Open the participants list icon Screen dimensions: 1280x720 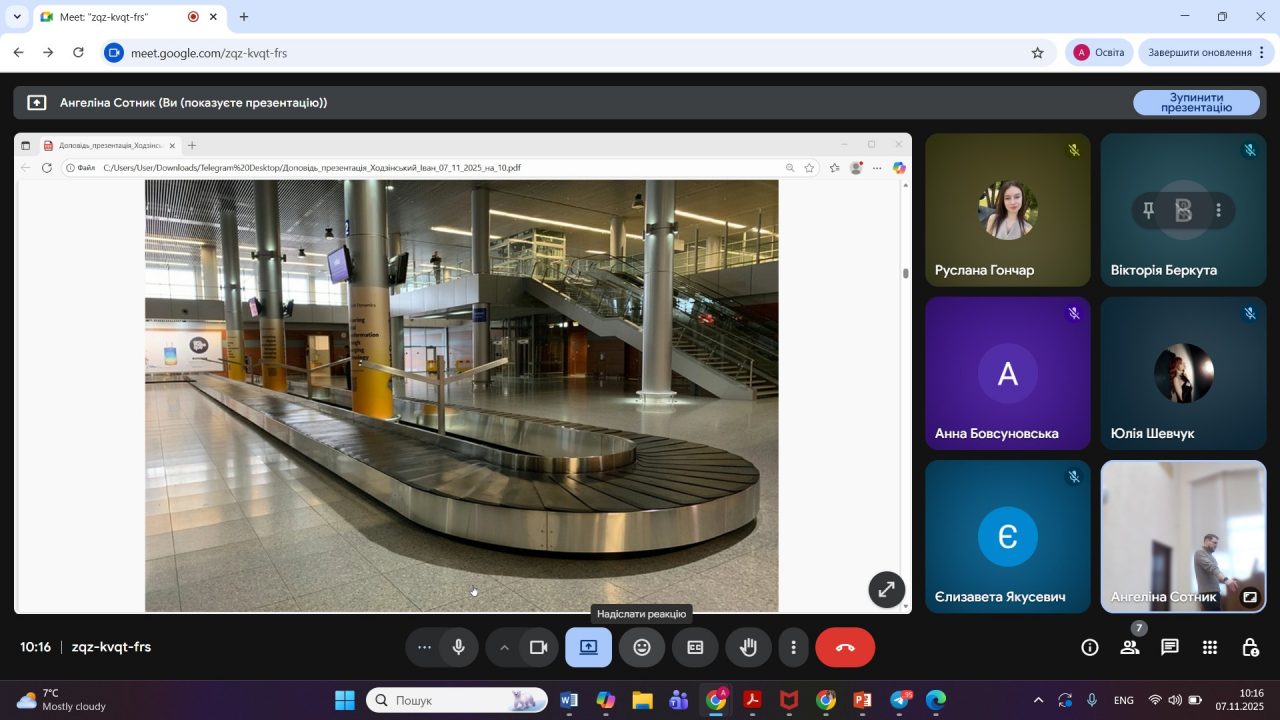point(1130,647)
